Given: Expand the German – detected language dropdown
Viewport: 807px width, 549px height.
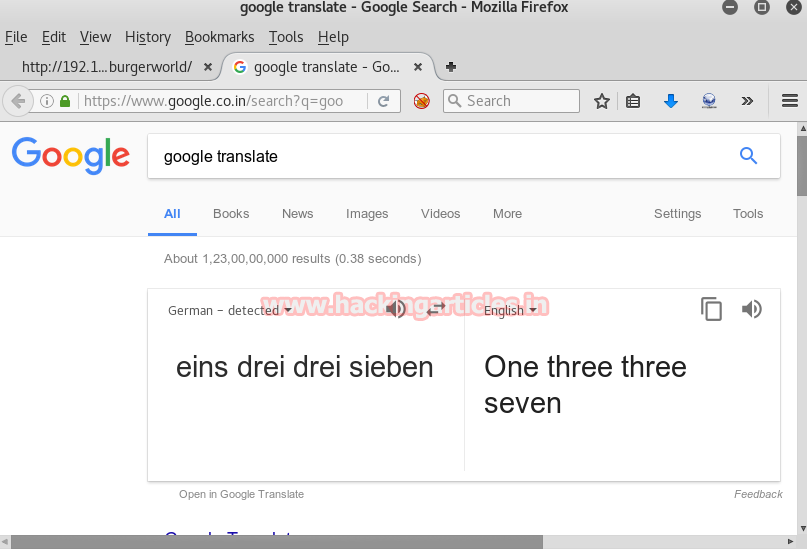Looking at the screenshot, I should pyautogui.click(x=230, y=311).
